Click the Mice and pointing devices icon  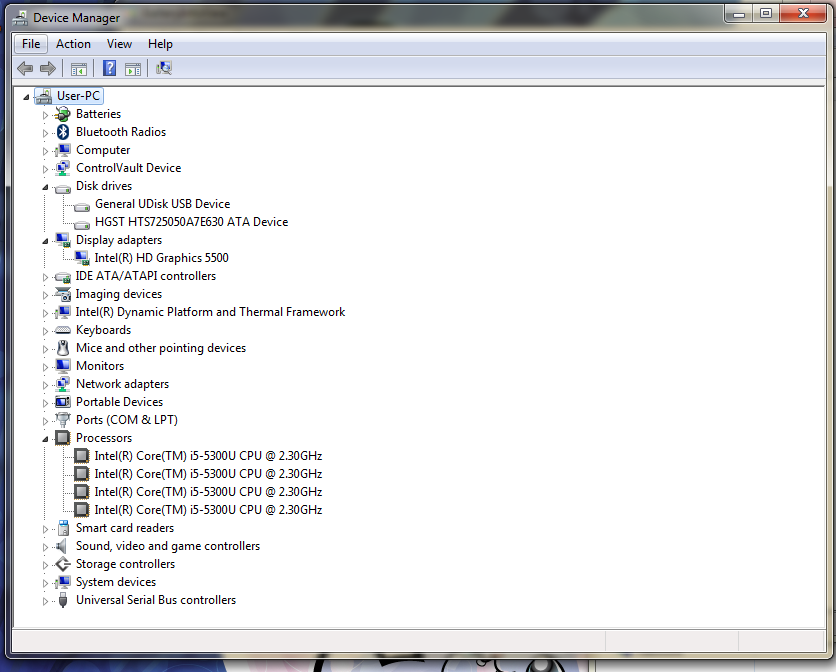[63, 348]
